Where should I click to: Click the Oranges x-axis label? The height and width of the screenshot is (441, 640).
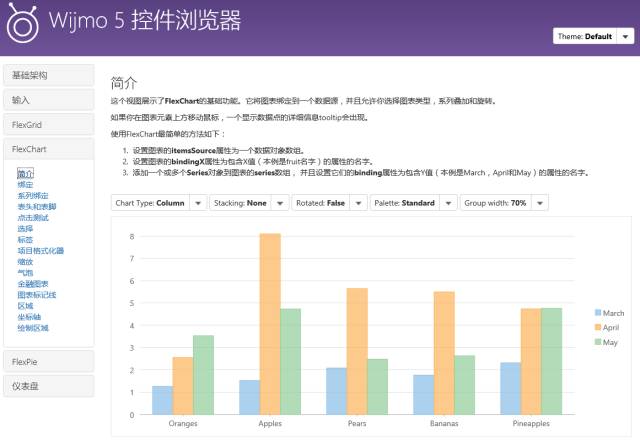[183, 423]
